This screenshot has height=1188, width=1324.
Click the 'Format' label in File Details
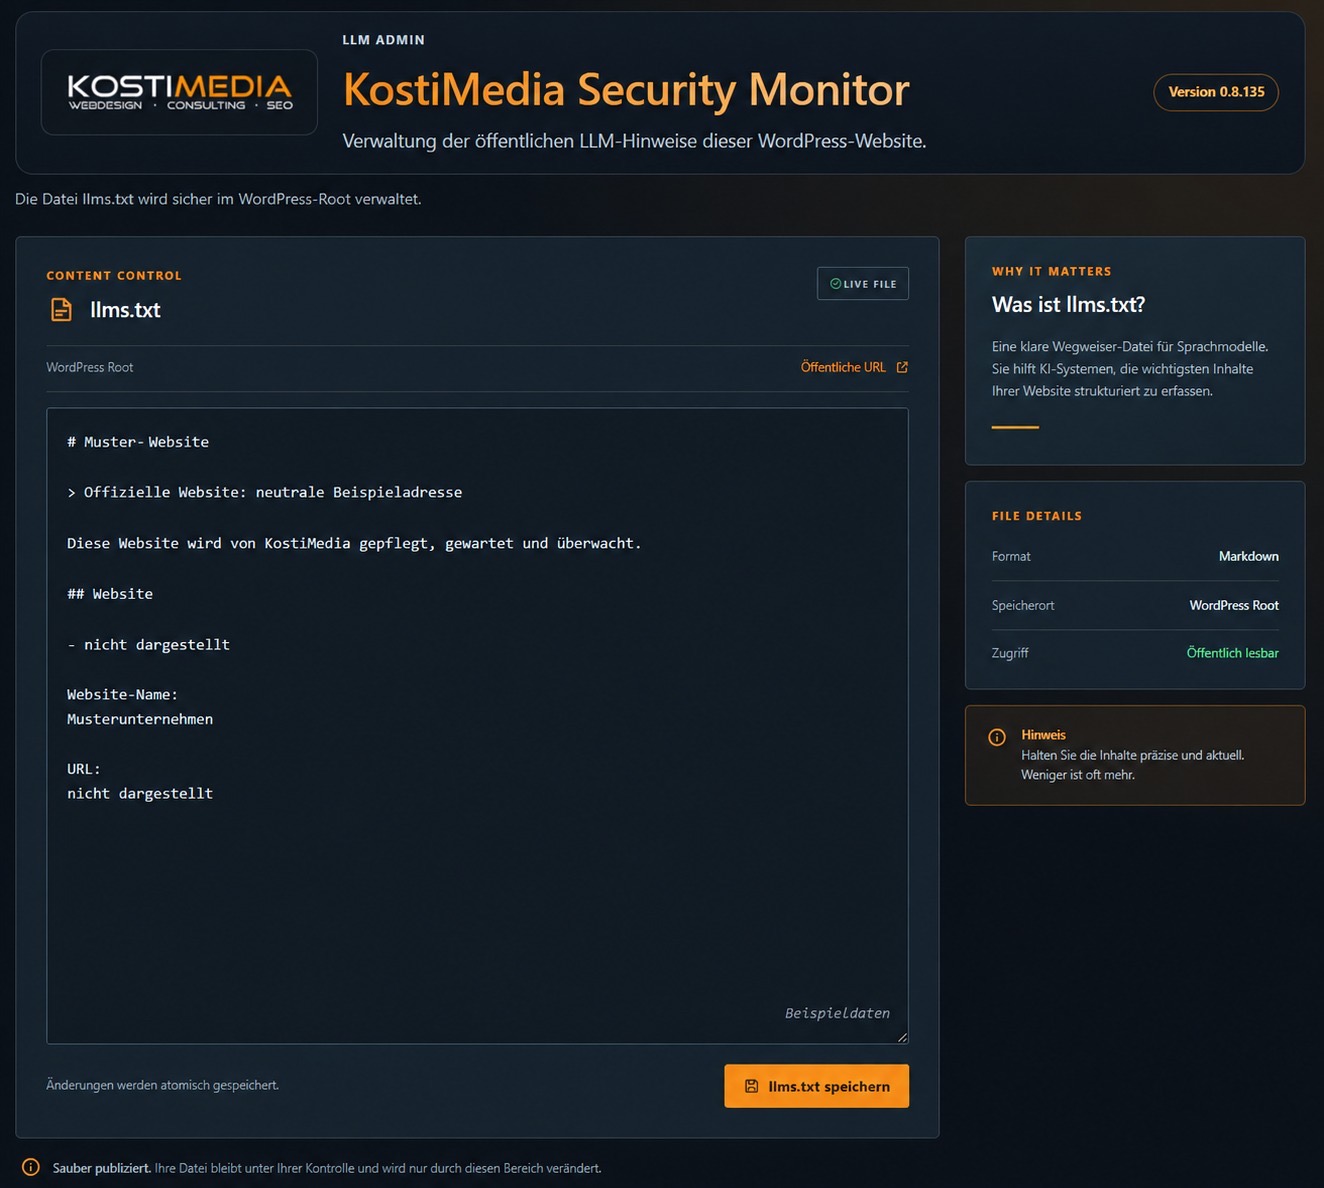click(x=1011, y=556)
